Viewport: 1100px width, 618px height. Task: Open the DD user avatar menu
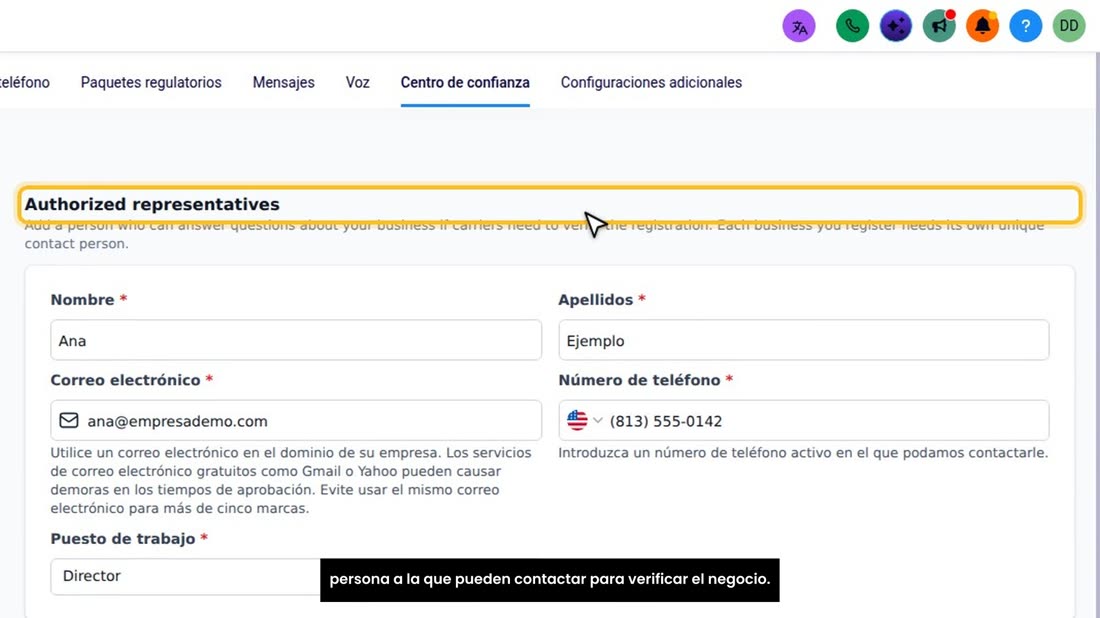(x=1068, y=27)
